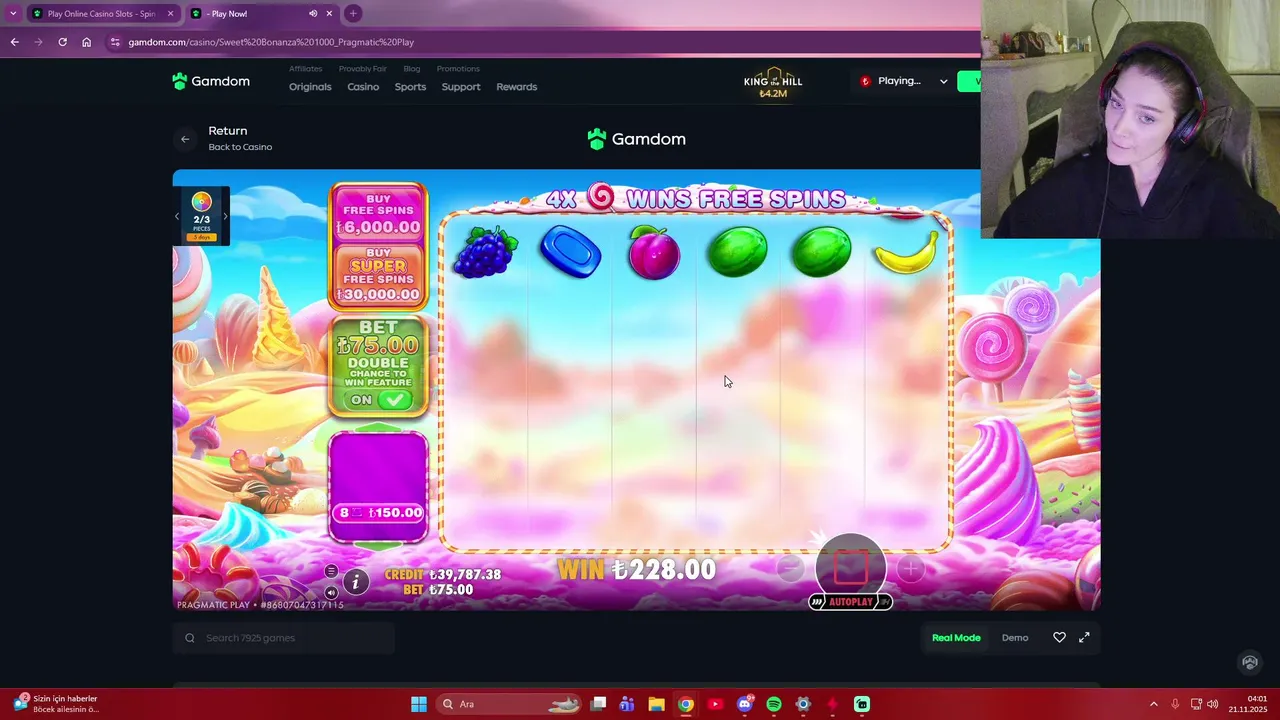
Task: Mute the slot game sound icon
Action: point(331,592)
